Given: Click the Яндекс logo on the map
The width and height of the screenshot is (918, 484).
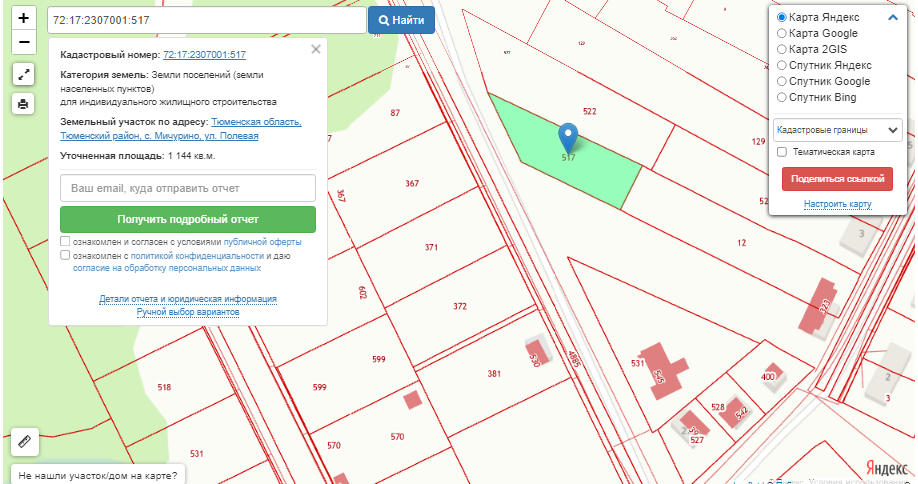Looking at the screenshot, I should (x=887, y=468).
